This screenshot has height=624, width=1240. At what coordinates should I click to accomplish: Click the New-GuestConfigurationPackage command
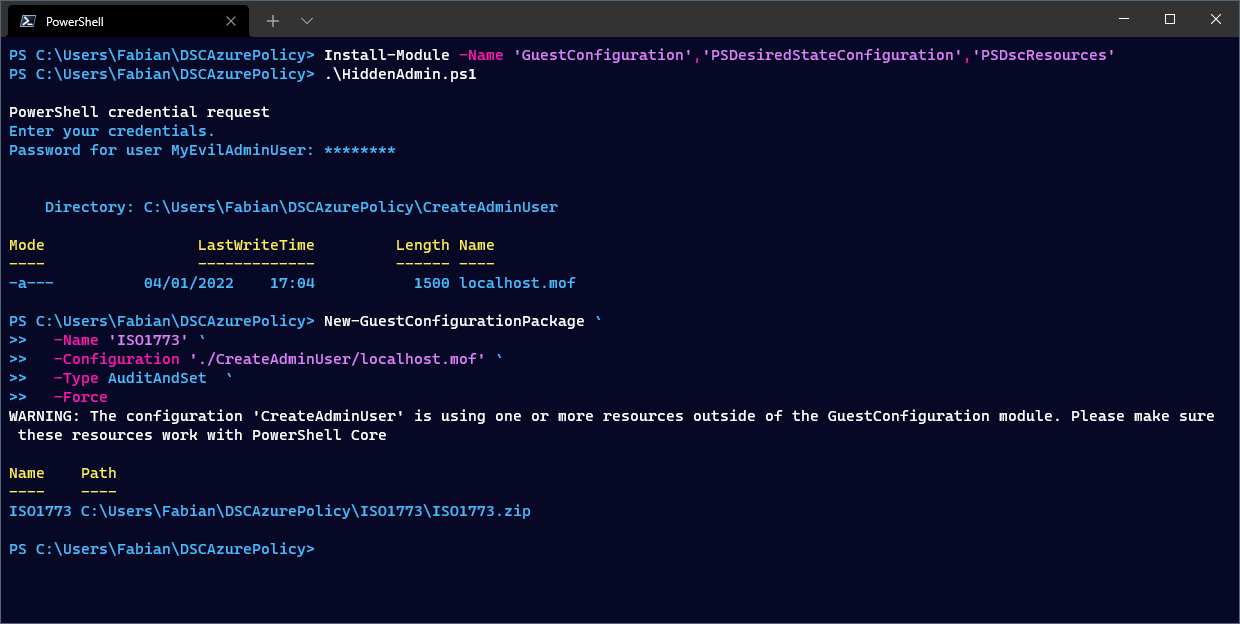point(453,321)
